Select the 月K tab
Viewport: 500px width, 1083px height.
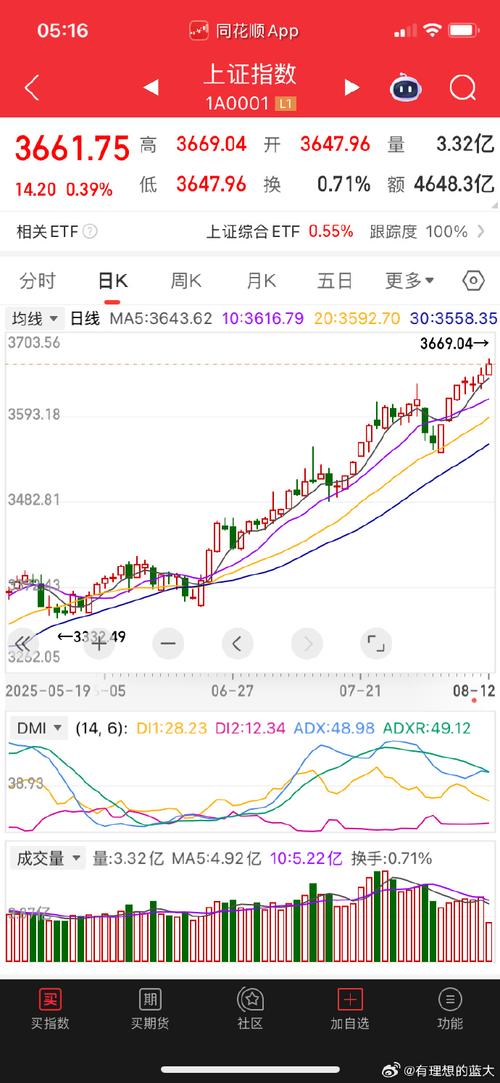pyautogui.click(x=260, y=281)
